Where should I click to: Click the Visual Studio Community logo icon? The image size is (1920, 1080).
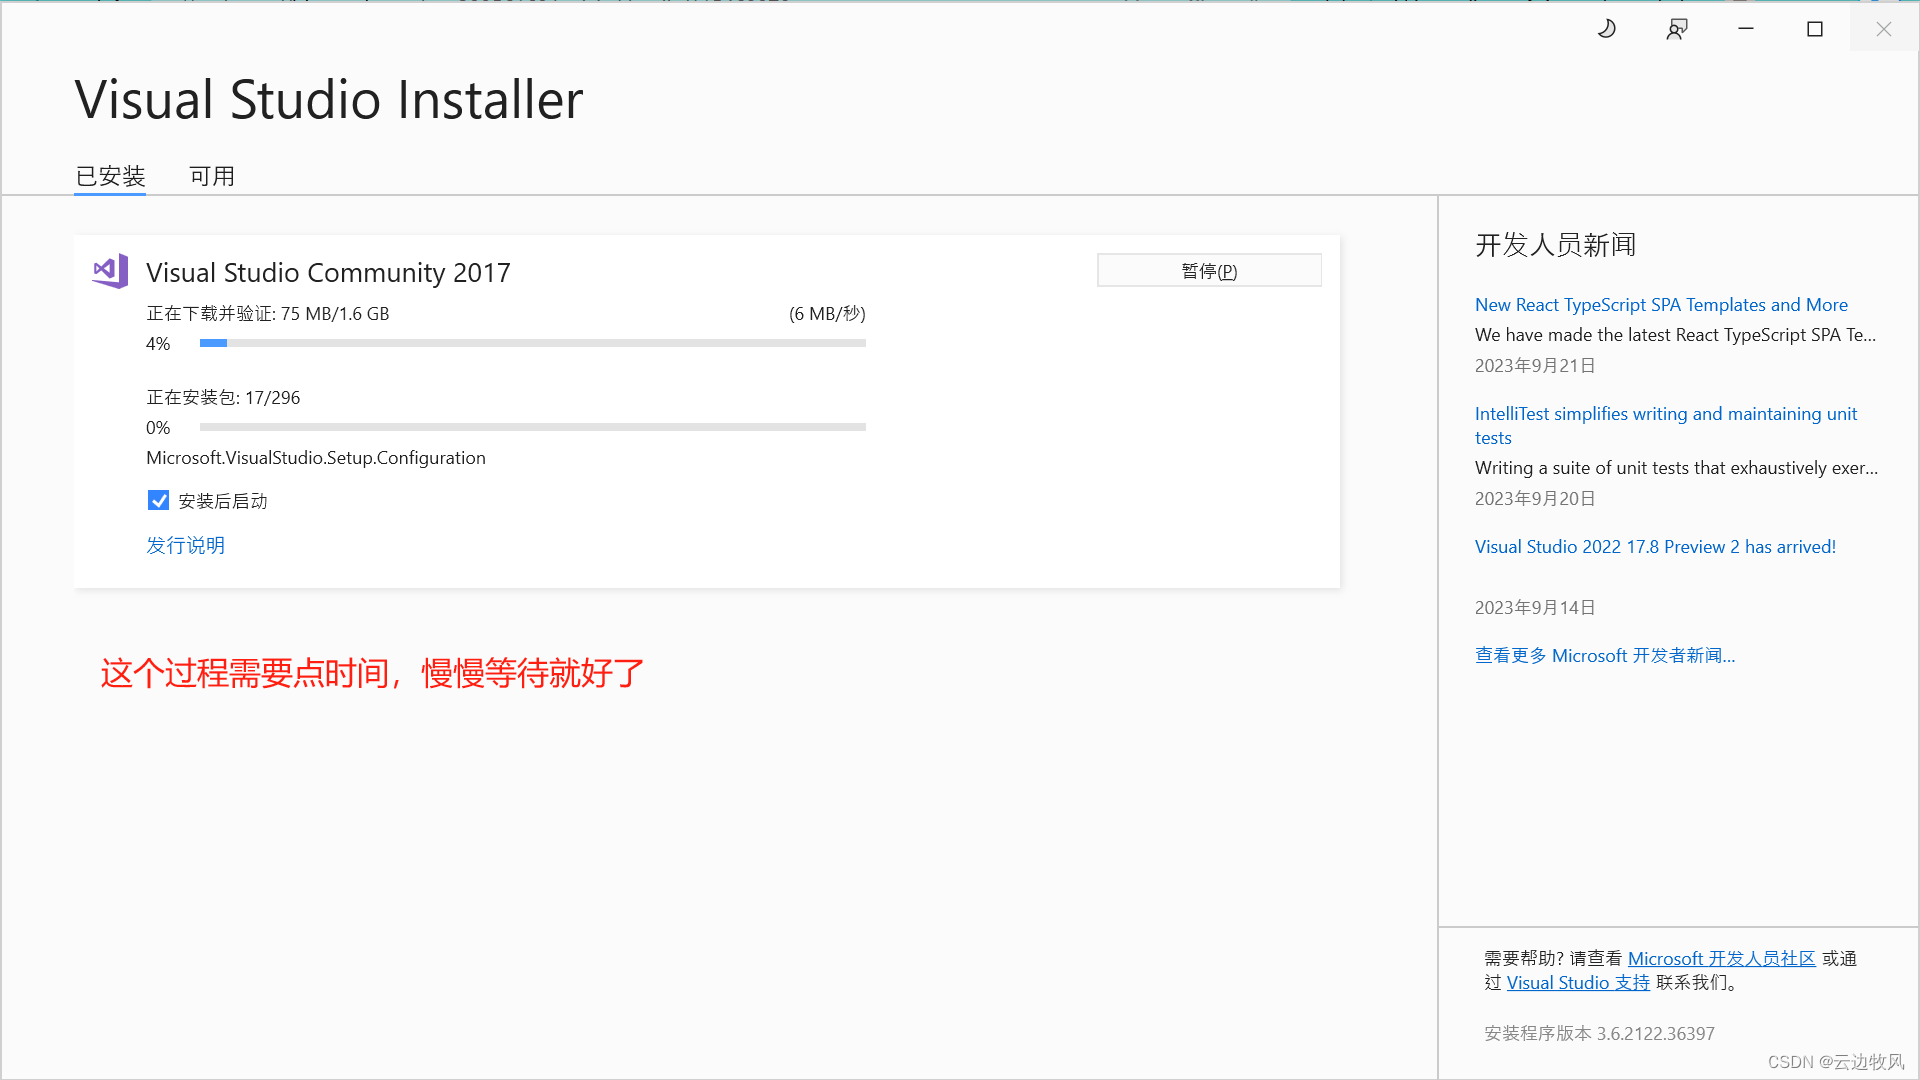click(x=110, y=271)
